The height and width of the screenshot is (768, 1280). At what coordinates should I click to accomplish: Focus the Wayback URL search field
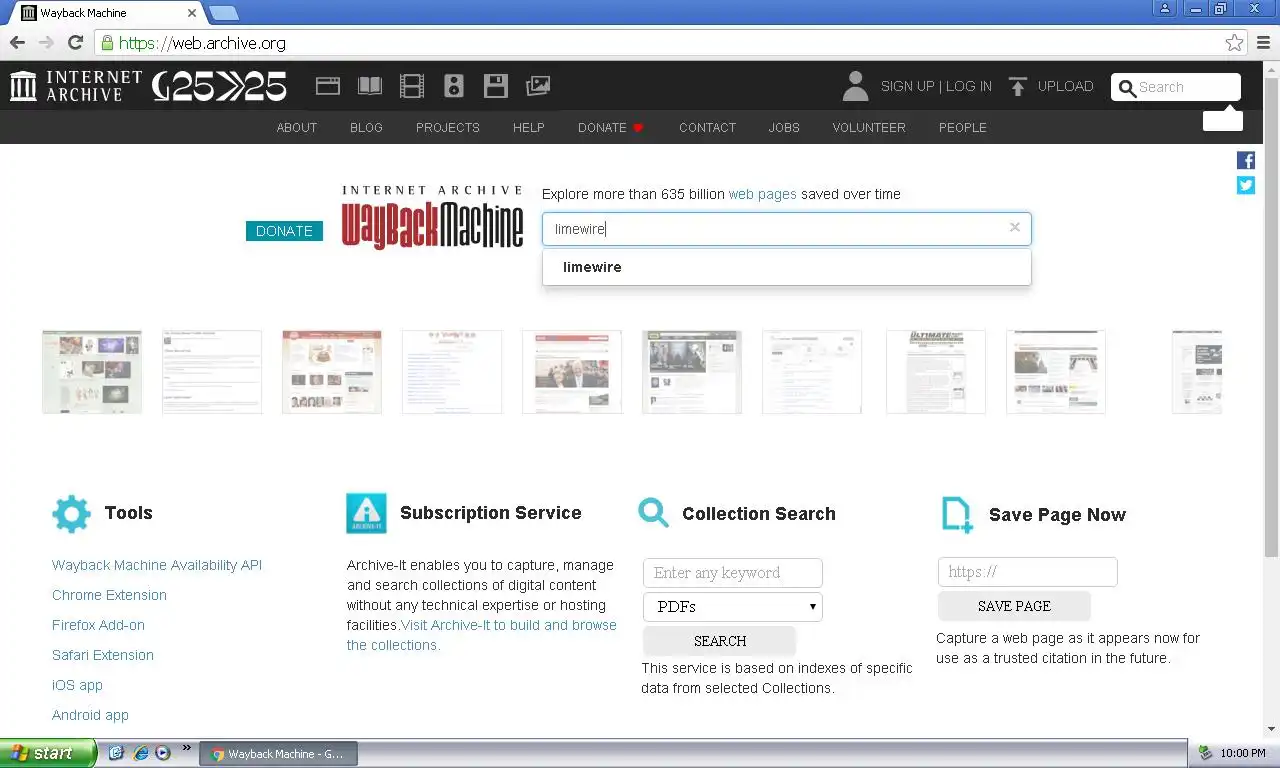coord(786,229)
